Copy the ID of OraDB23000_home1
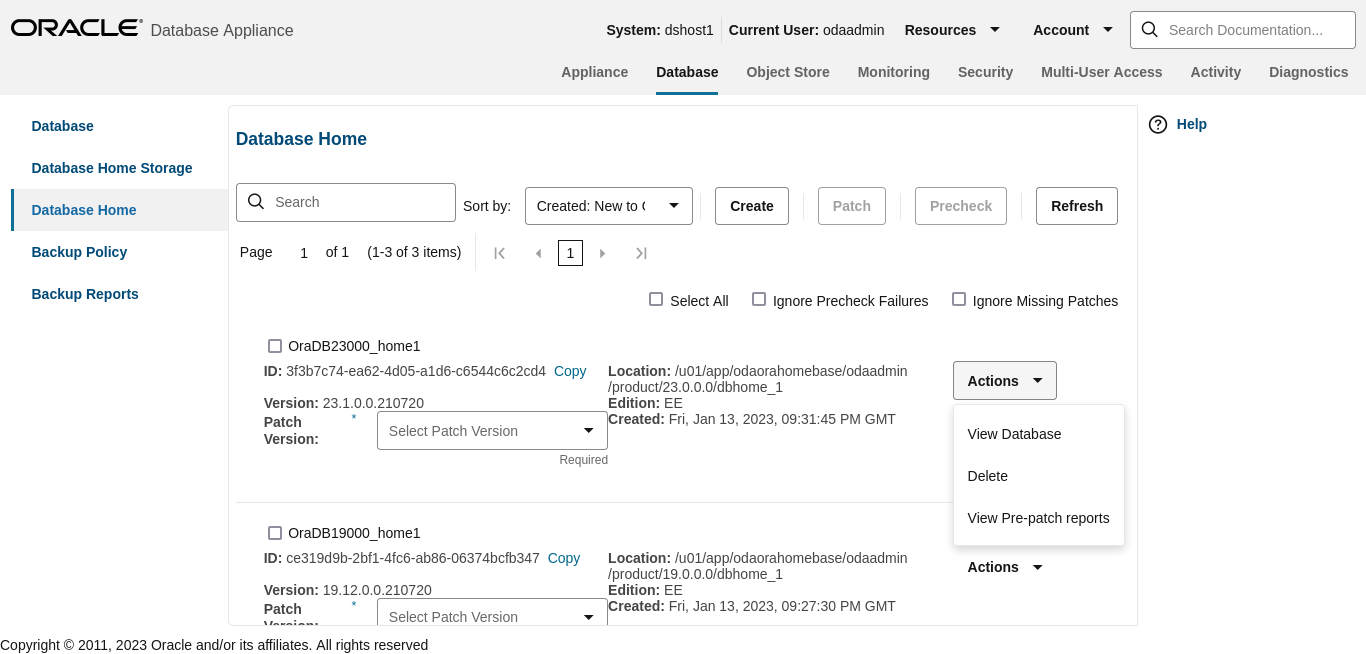1366x654 pixels. pos(570,371)
